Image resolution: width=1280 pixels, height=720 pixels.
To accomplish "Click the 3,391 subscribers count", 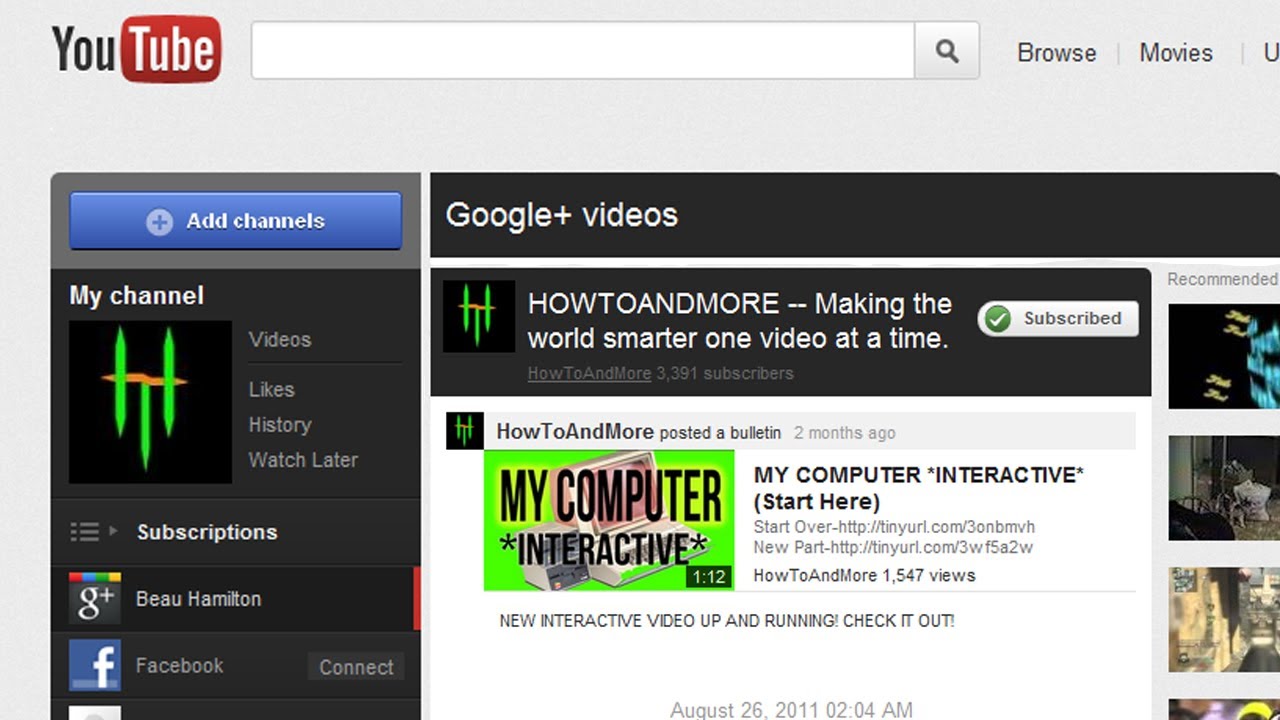I will (x=725, y=374).
